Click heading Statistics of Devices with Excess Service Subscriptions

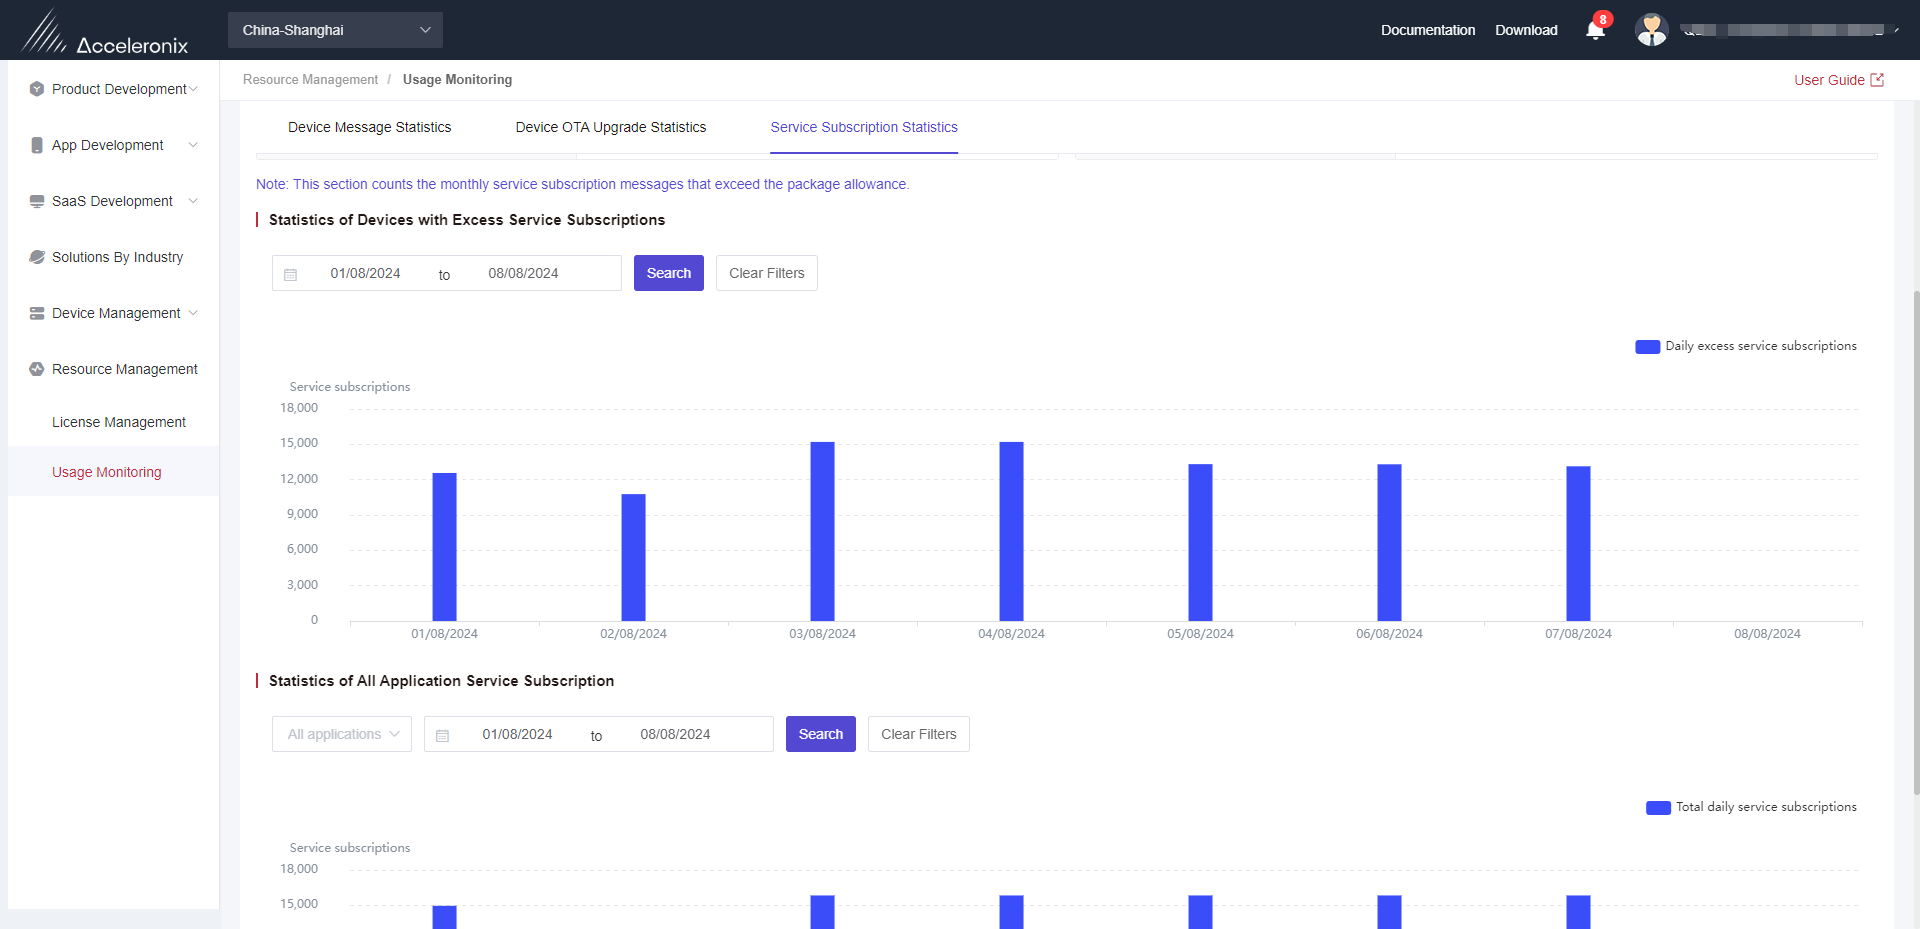pos(467,220)
